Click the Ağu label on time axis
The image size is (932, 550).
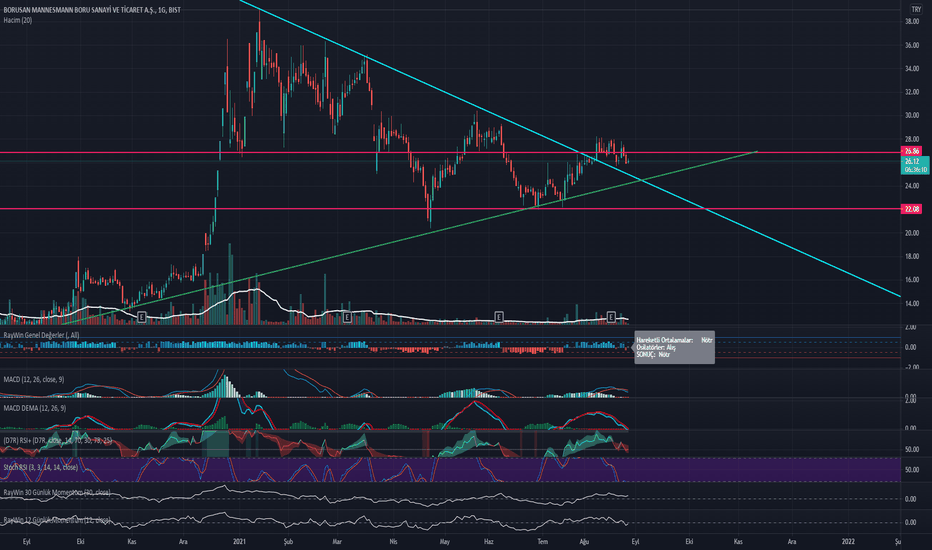[584, 542]
